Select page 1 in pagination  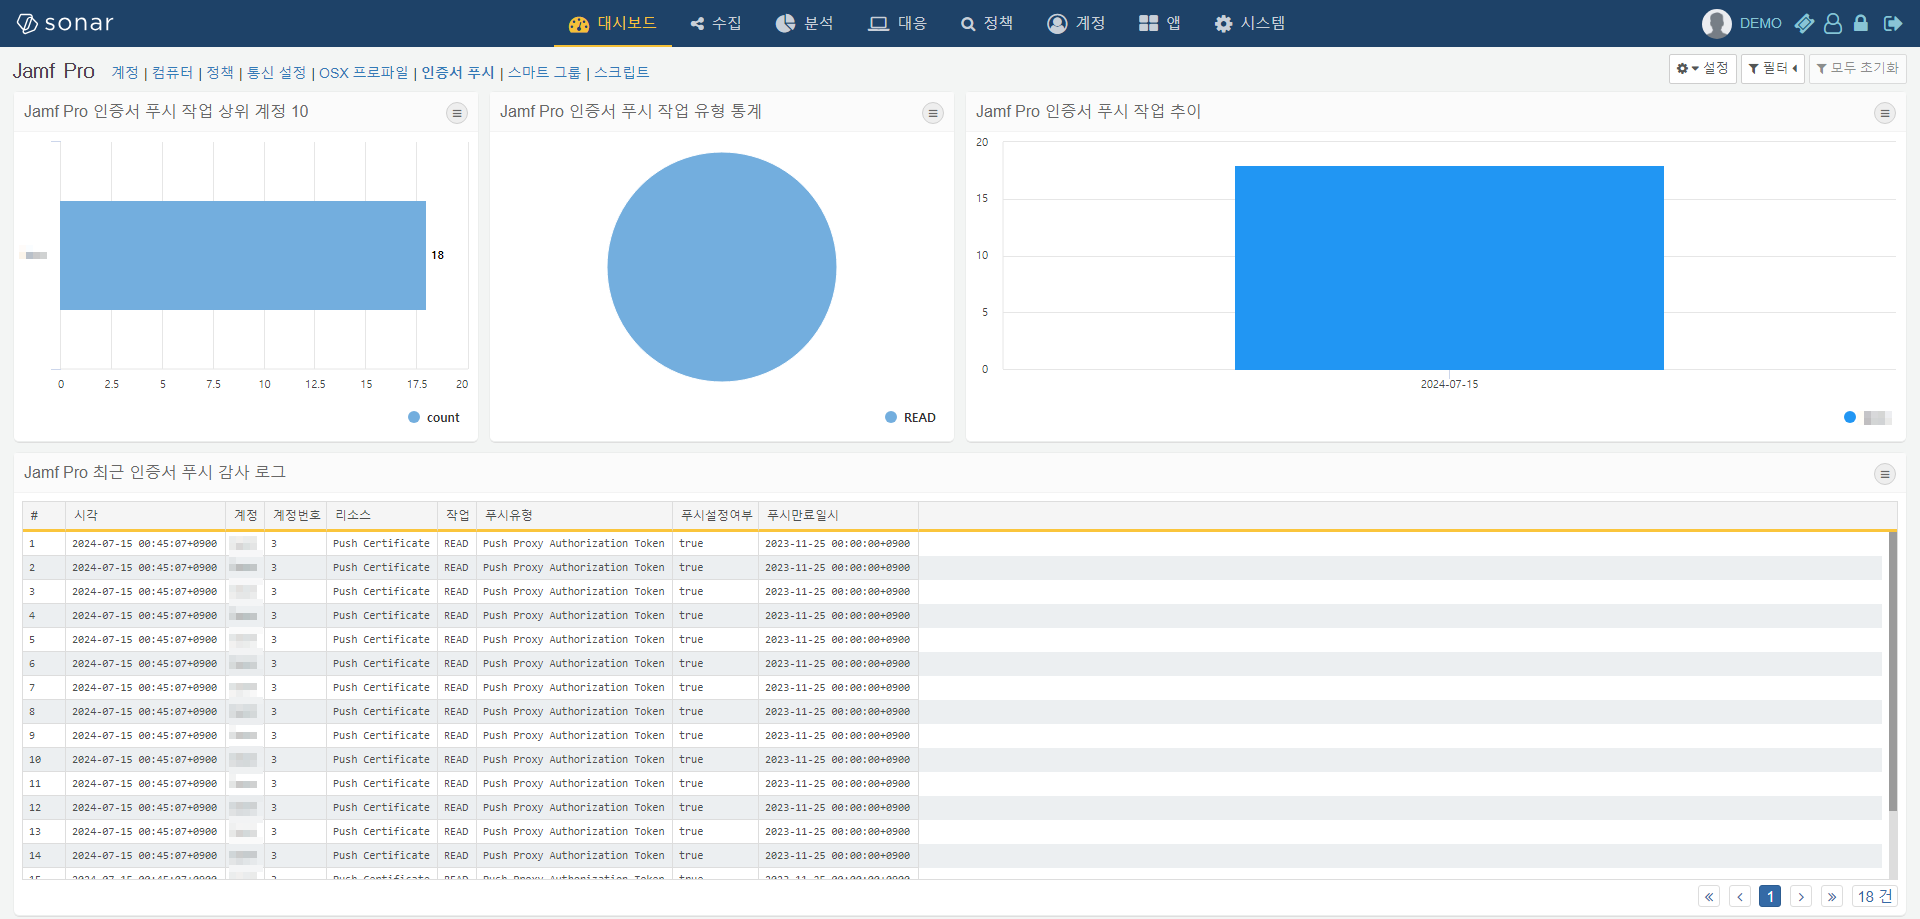(x=1770, y=897)
